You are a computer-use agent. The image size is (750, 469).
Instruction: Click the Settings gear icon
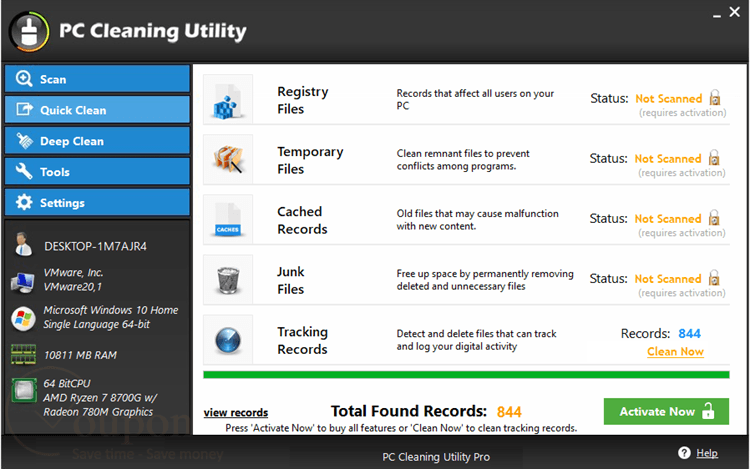[24, 202]
